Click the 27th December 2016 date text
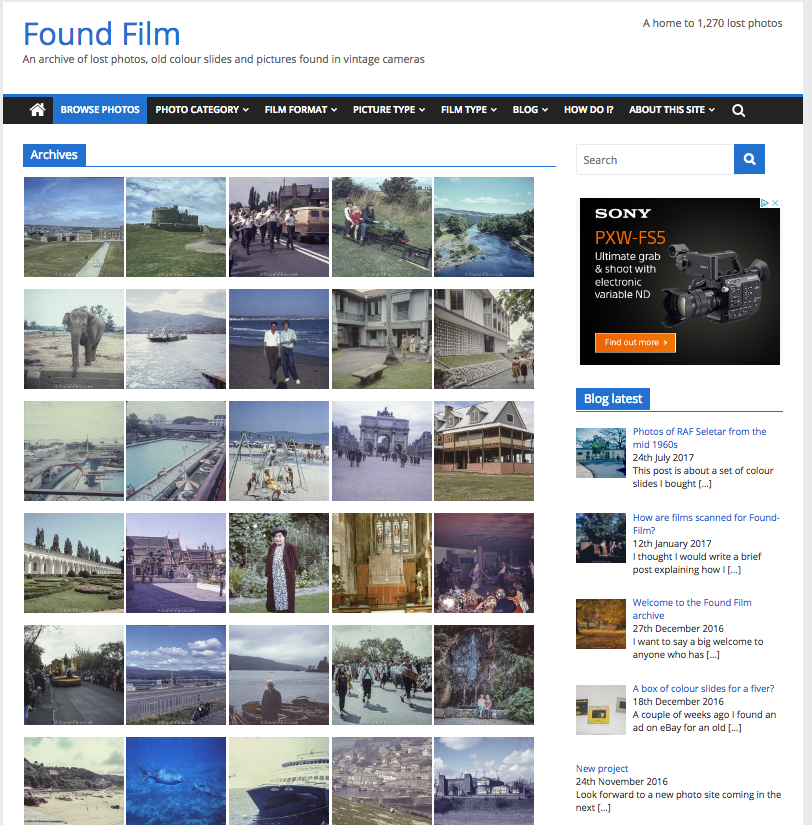The width and height of the screenshot is (812, 825). click(x=678, y=629)
